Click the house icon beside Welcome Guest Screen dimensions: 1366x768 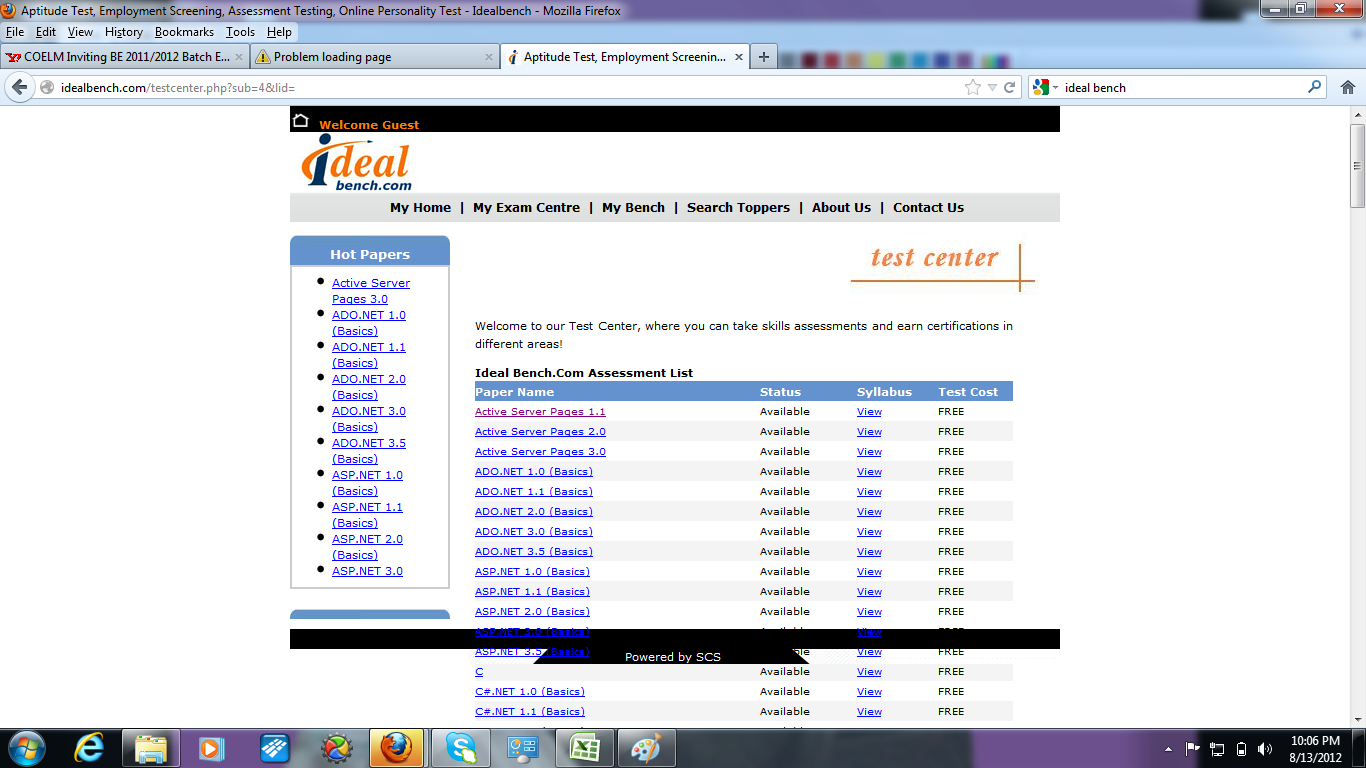(301, 121)
